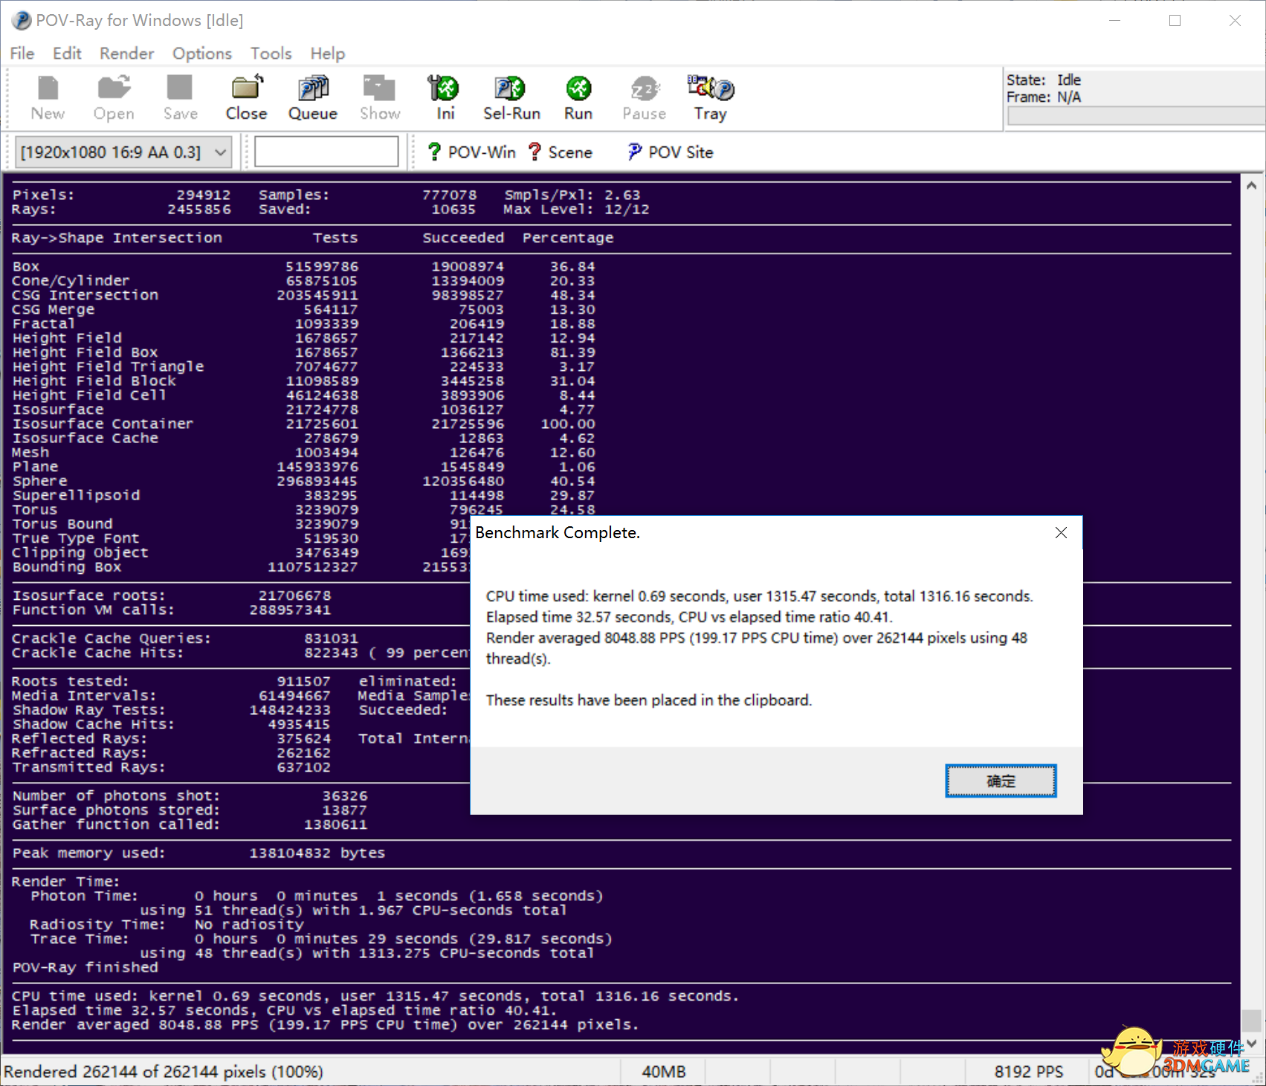The image size is (1266, 1086).
Task: Open the Help menu
Action: tap(327, 53)
